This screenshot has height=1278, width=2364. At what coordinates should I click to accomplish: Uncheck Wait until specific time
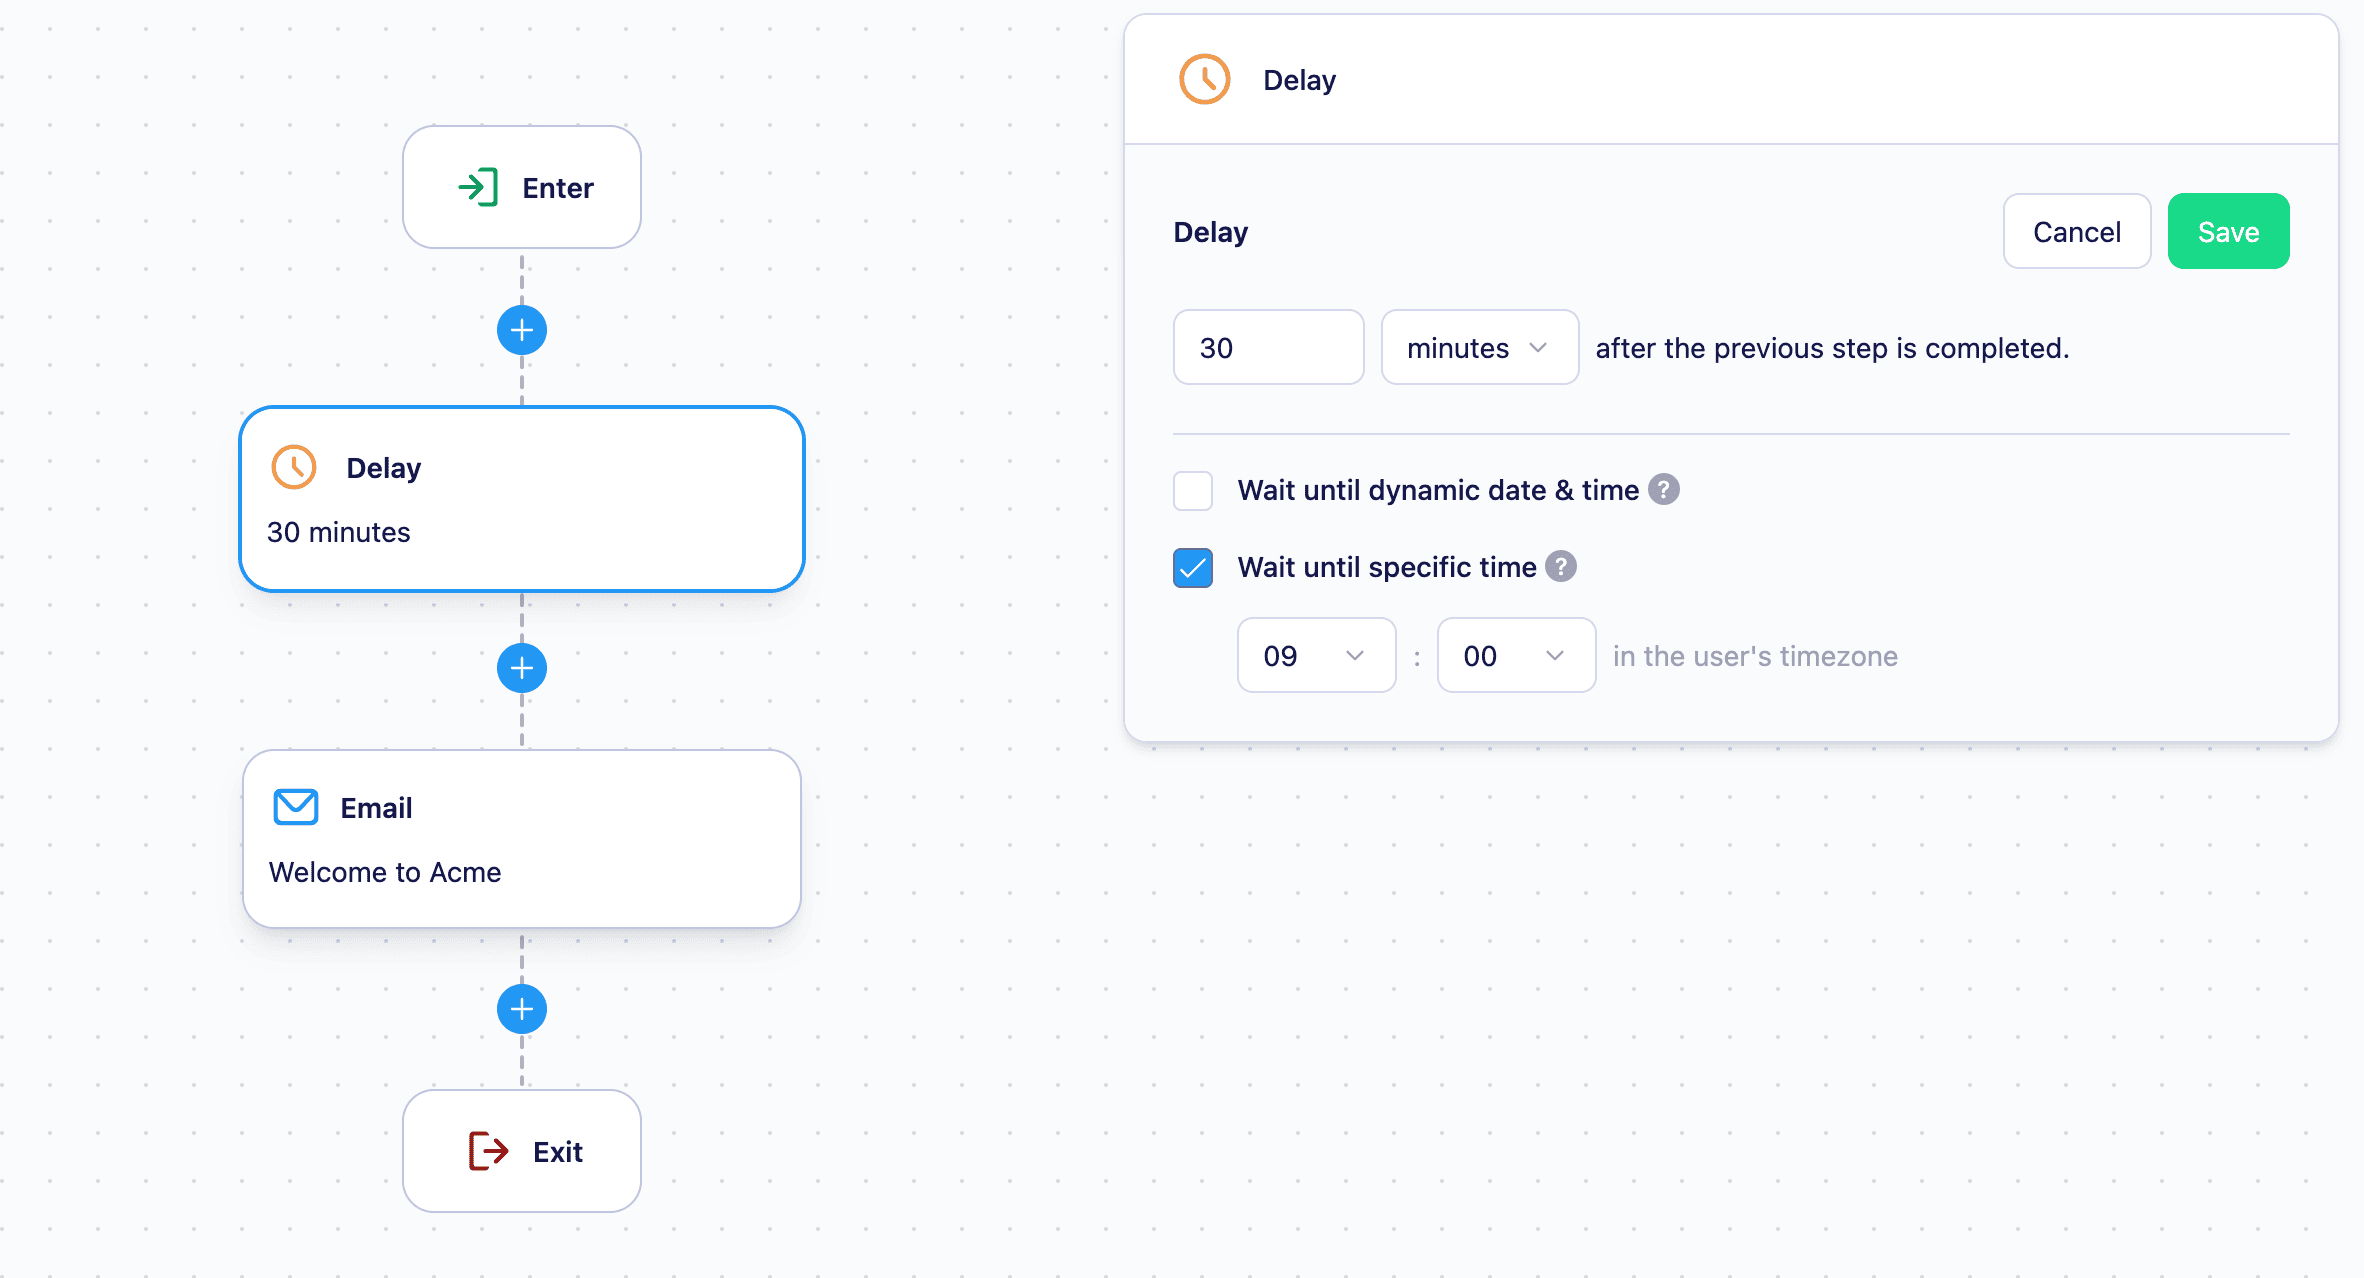[x=1193, y=568]
